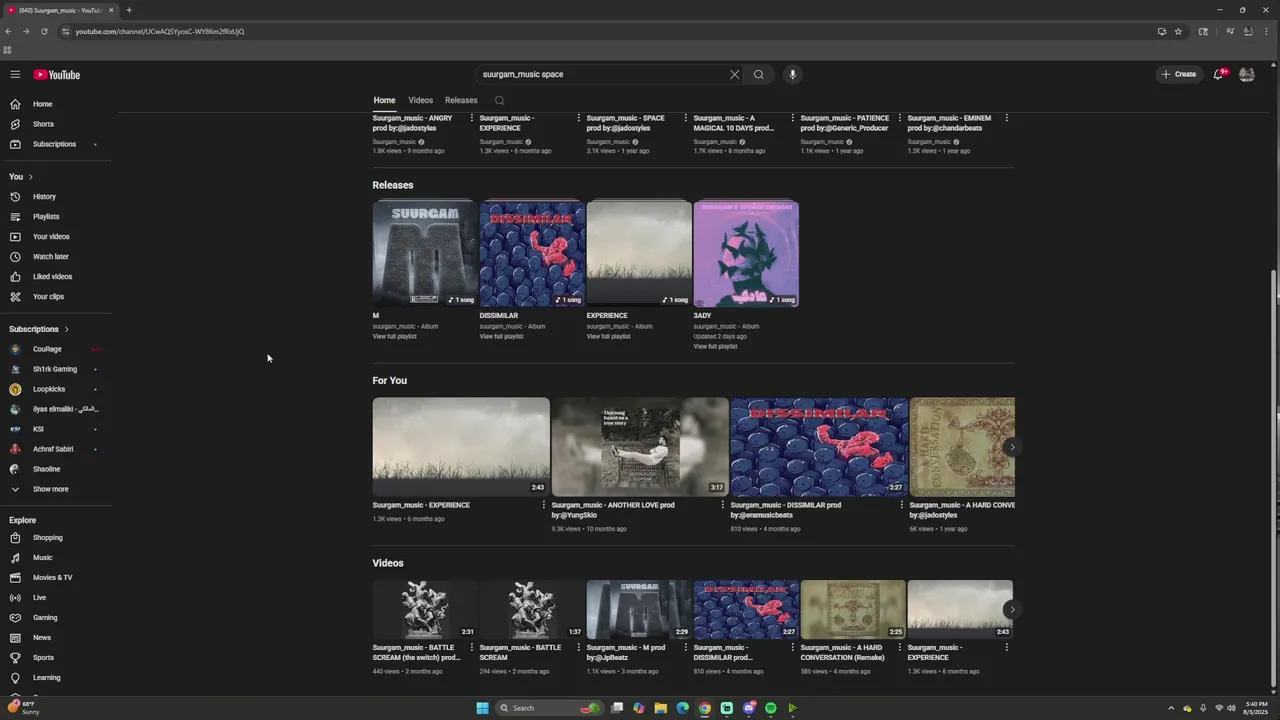Image resolution: width=1280 pixels, height=720 pixels.
Task: Open Learning under Explore
Action: pyautogui.click(x=54, y=678)
